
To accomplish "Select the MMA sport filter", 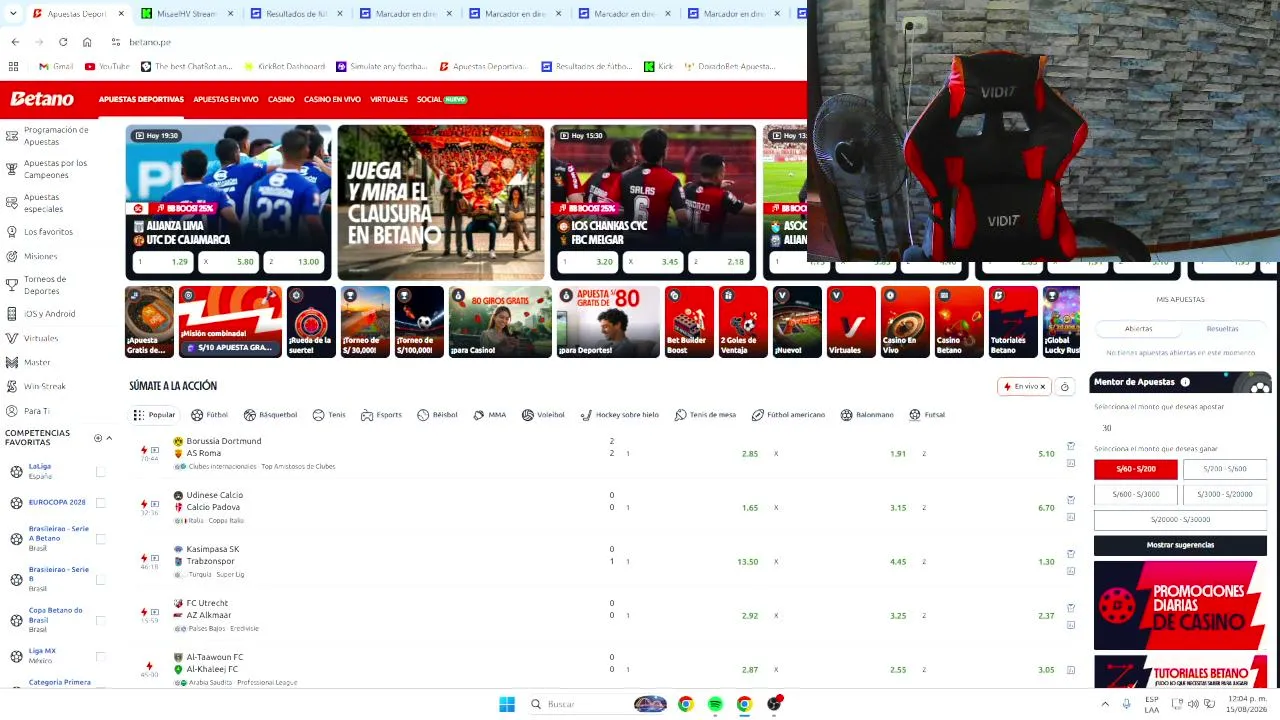I will (x=490, y=415).
